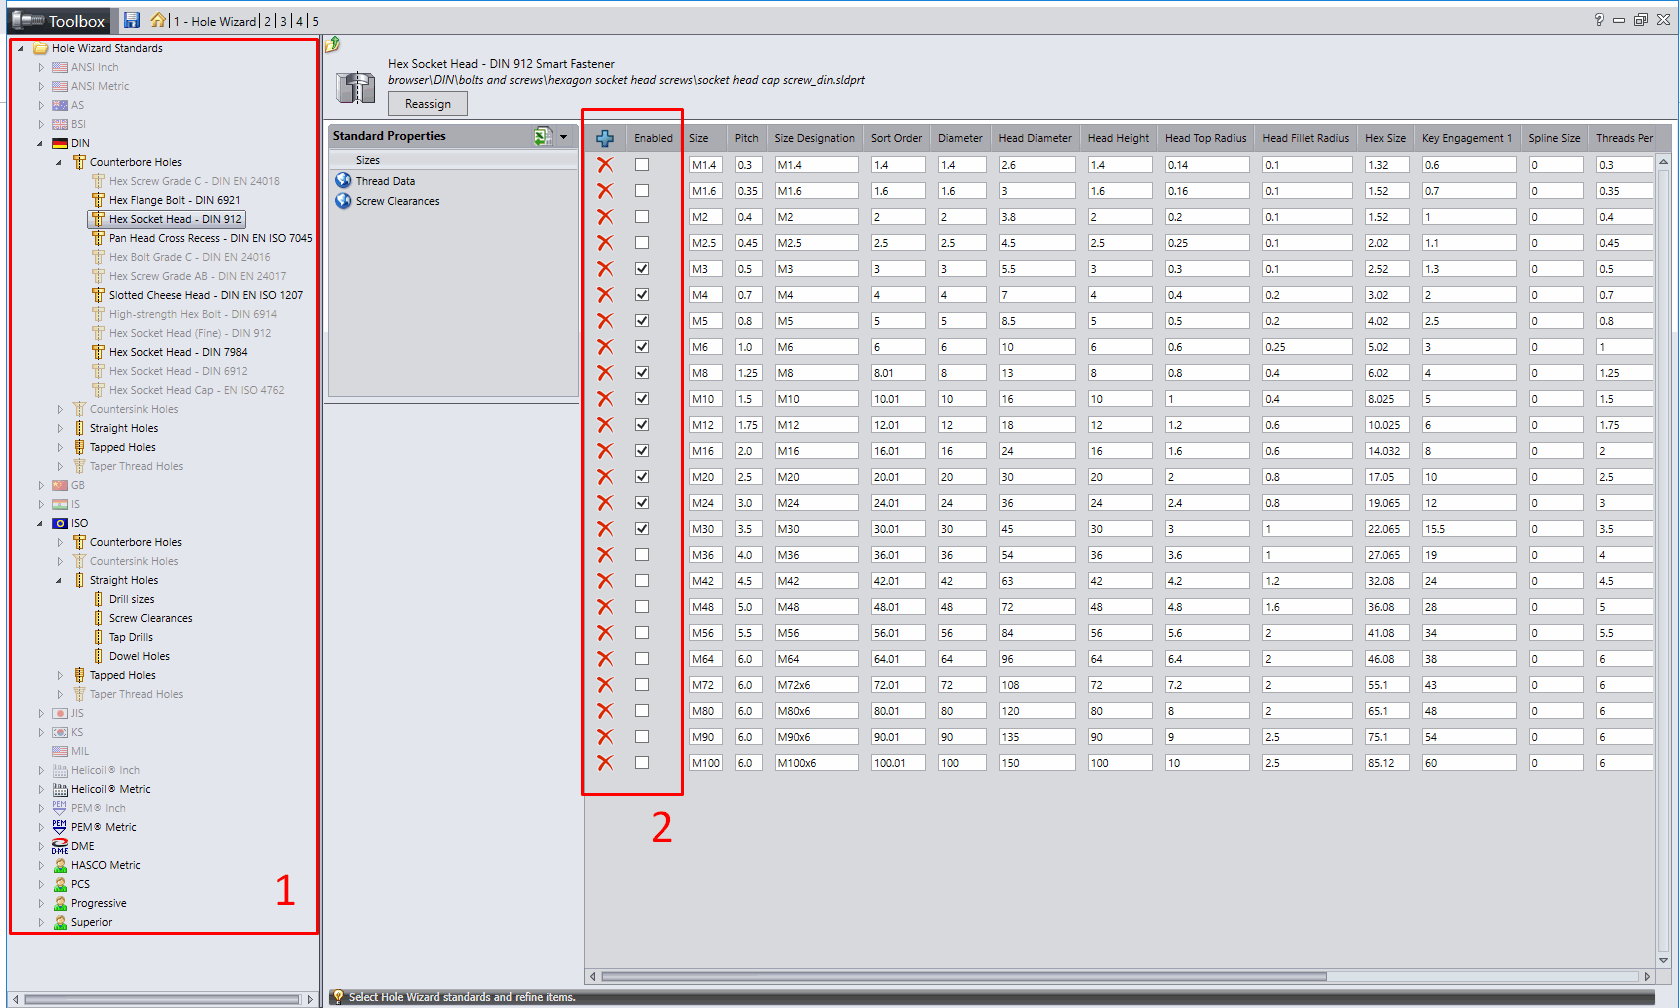Collapse the DIN standards node
This screenshot has width=1680, height=1008.
(x=40, y=143)
